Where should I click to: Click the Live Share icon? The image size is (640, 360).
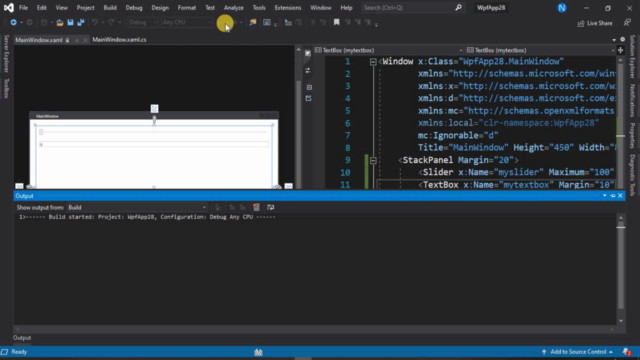581,23
